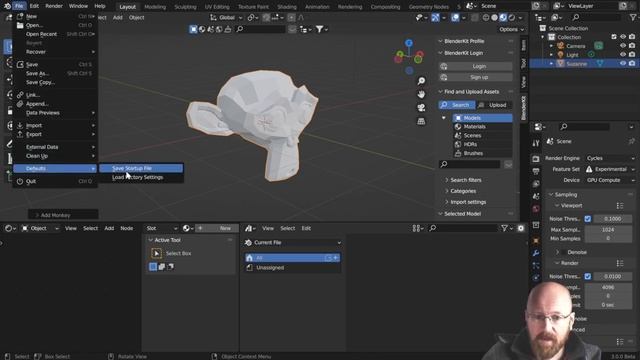Click Save Startup File in Defaults submenu
This screenshot has width=640, height=360.
[141, 168]
